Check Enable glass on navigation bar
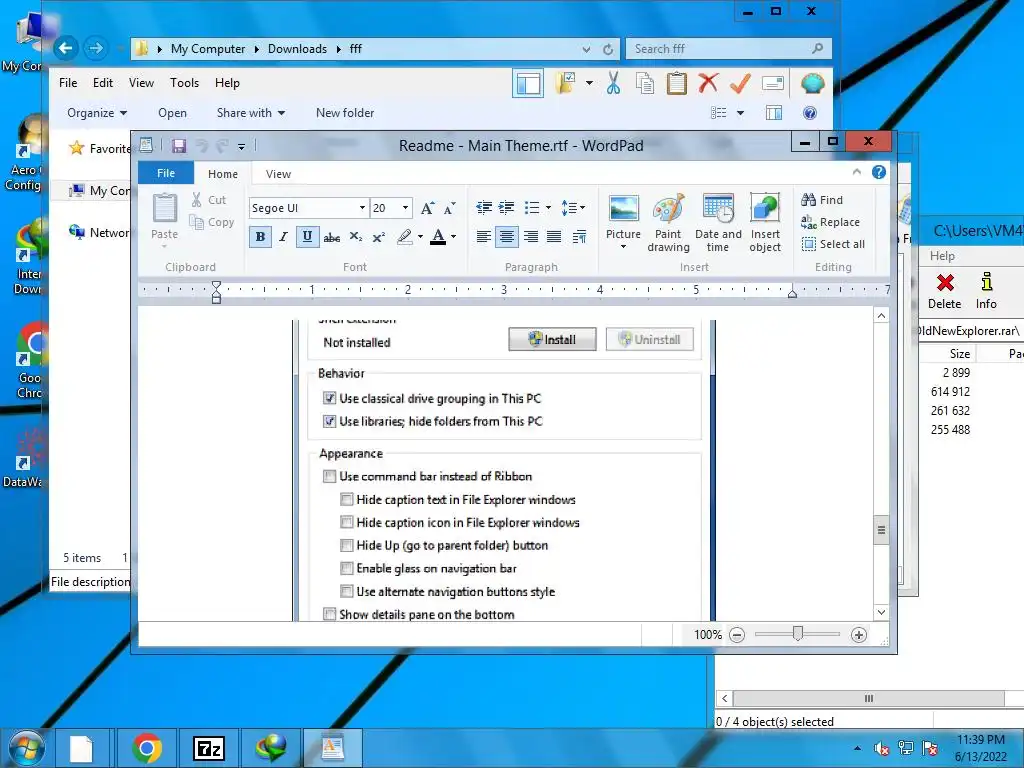The image size is (1024, 768). point(347,568)
